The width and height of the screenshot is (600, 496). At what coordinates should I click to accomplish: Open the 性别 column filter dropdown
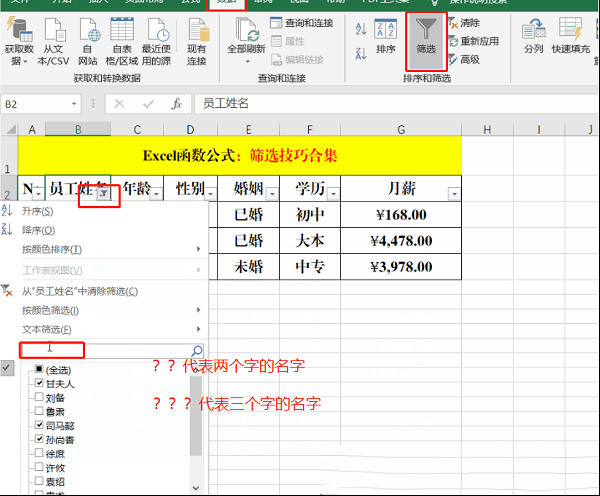(210, 194)
